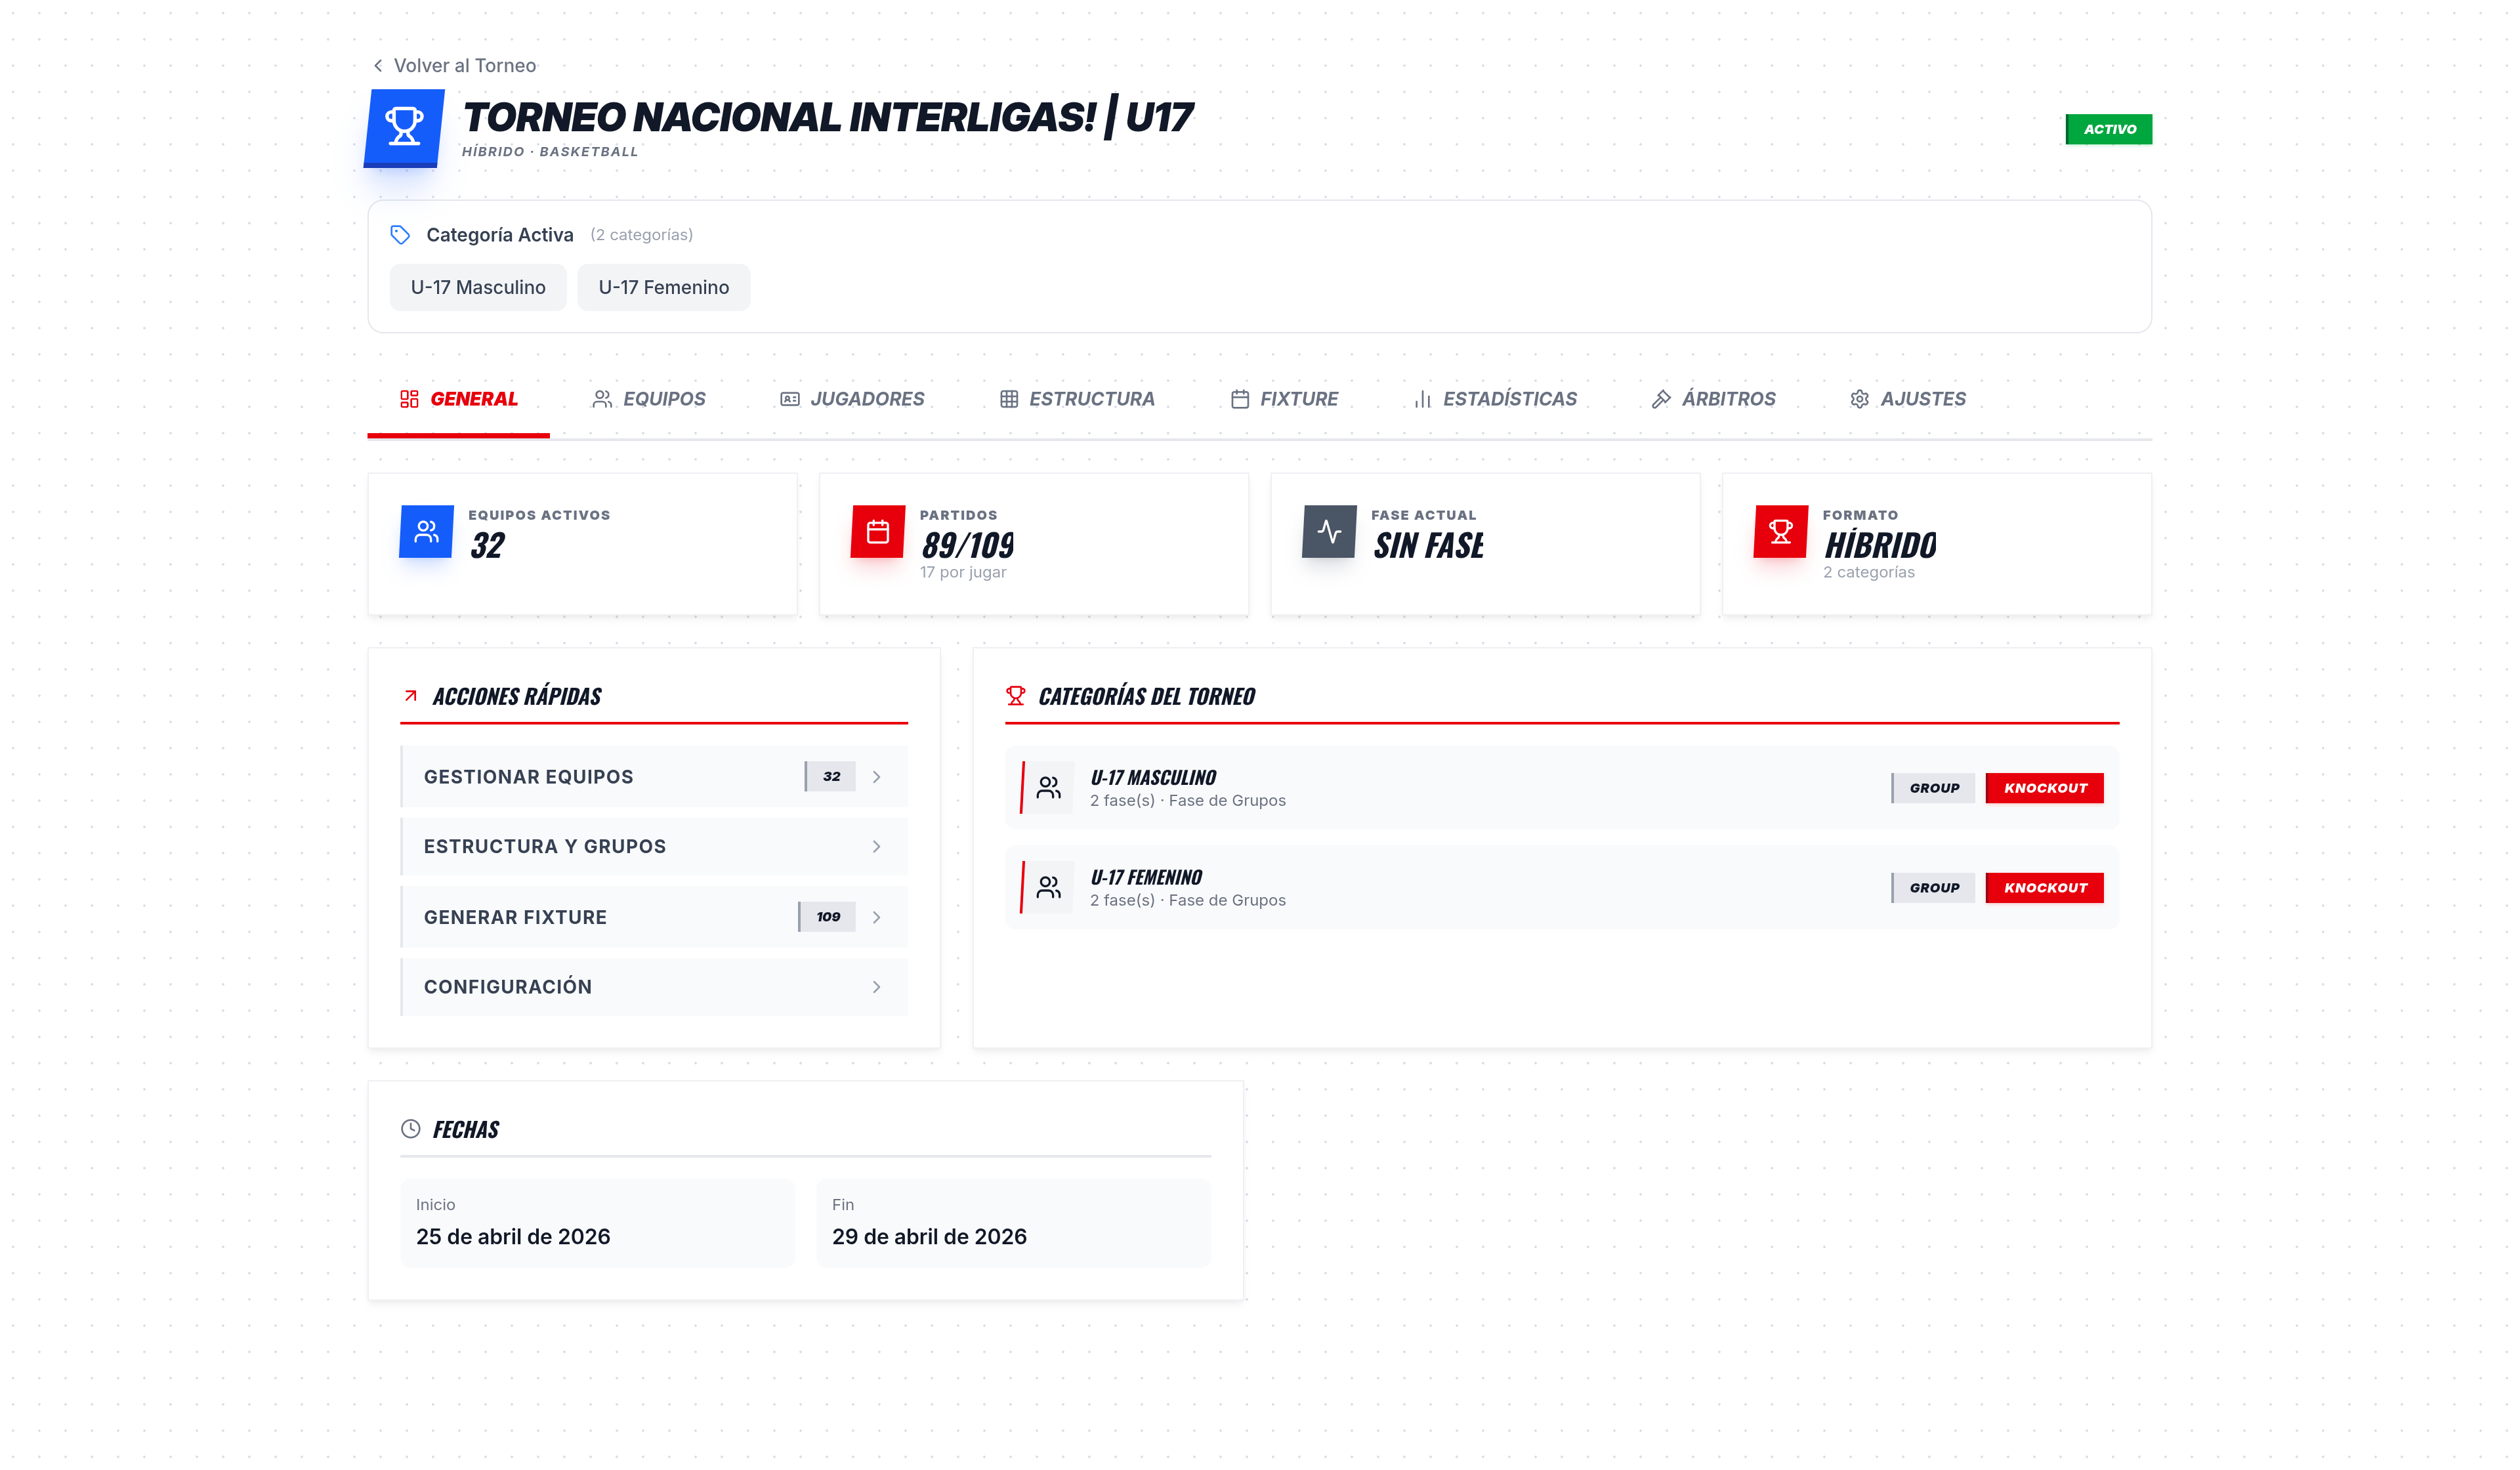Open the chevron on Configuración row
Image resolution: width=2520 pixels, height=1470 pixels.
(877, 987)
